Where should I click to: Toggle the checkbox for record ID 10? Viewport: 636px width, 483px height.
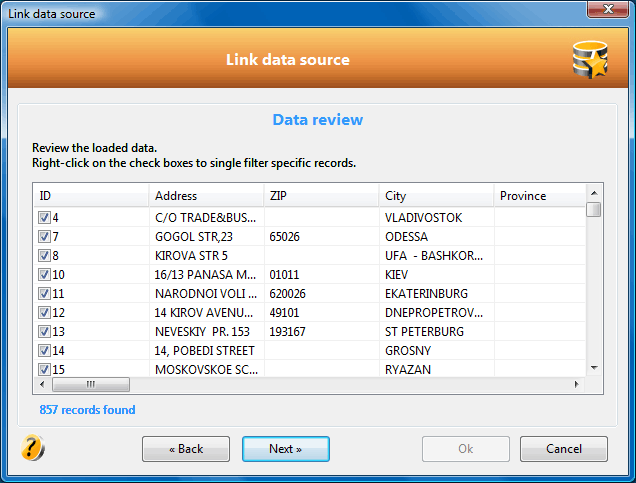44,275
